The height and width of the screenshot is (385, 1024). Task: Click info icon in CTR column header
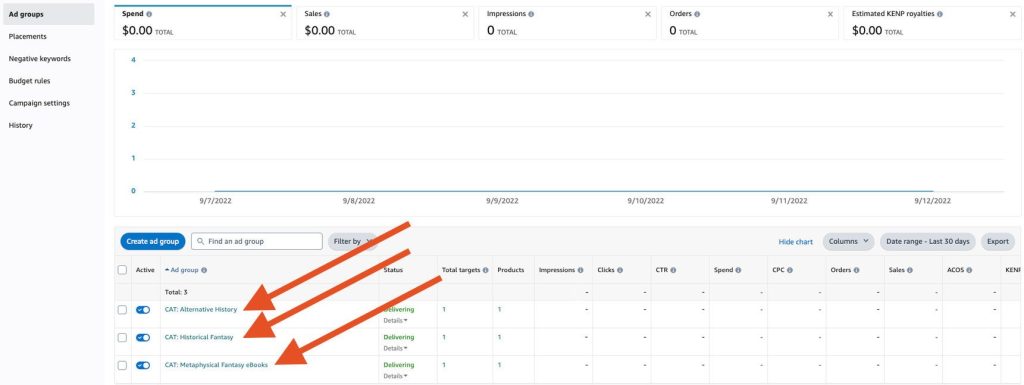(x=673, y=270)
